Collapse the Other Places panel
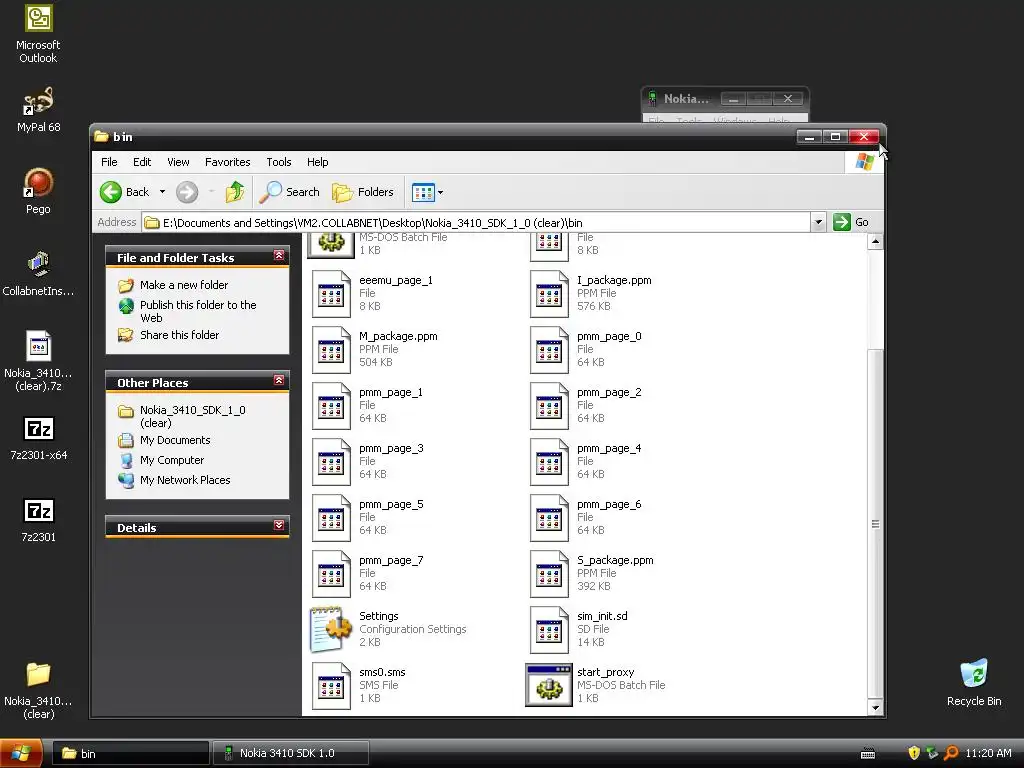The width and height of the screenshot is (1024, 768). pos(279,380)
